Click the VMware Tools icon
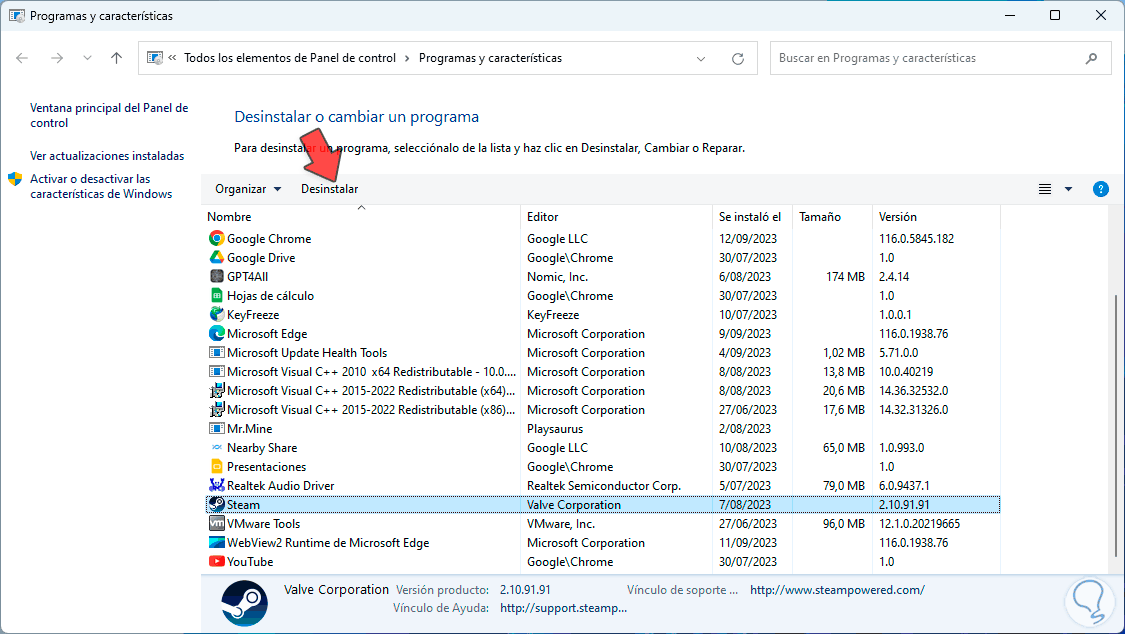Viewport: 1125px width, 634px height. (217, 524)
